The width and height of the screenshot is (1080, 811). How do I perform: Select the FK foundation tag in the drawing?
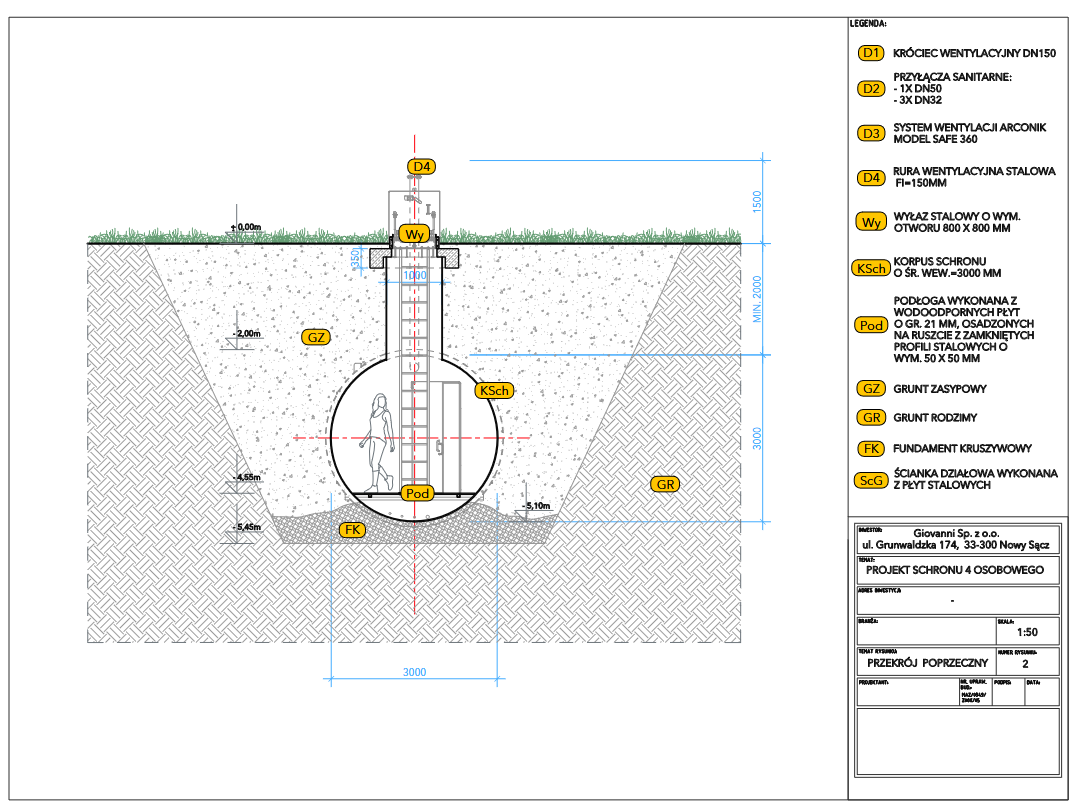(351, 529)
